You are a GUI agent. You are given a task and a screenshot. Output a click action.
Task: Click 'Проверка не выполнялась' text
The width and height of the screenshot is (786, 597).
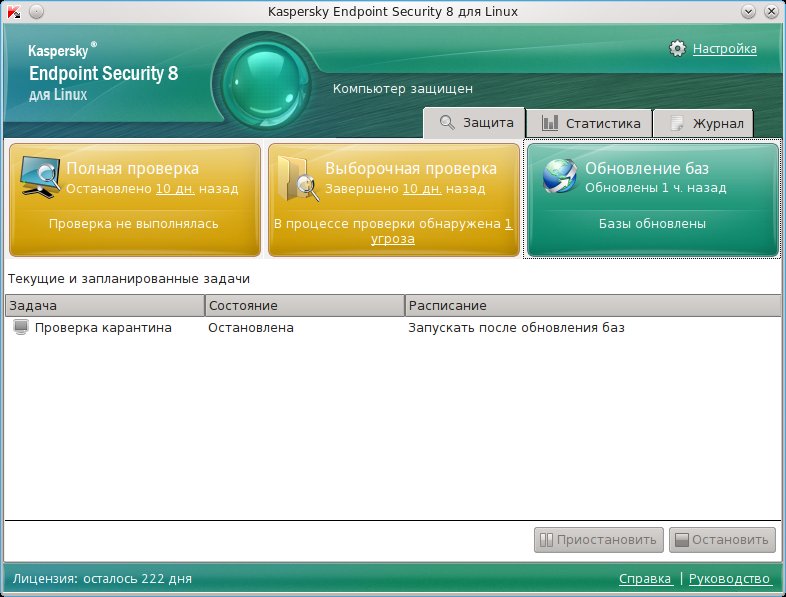(x=133, y=224)
